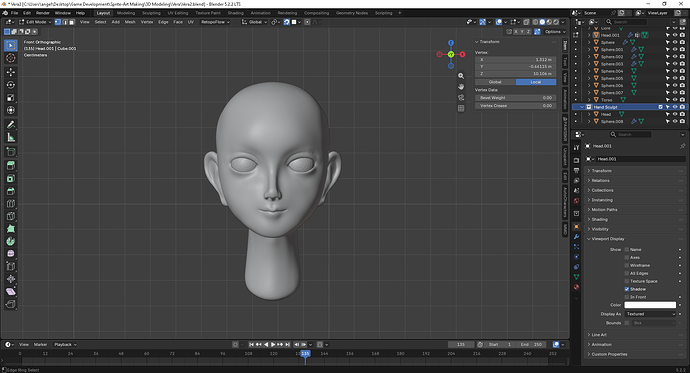Viewport: 690px width, 373px height.
Task: Open the Mesh menu
Action: pos(130,22)
